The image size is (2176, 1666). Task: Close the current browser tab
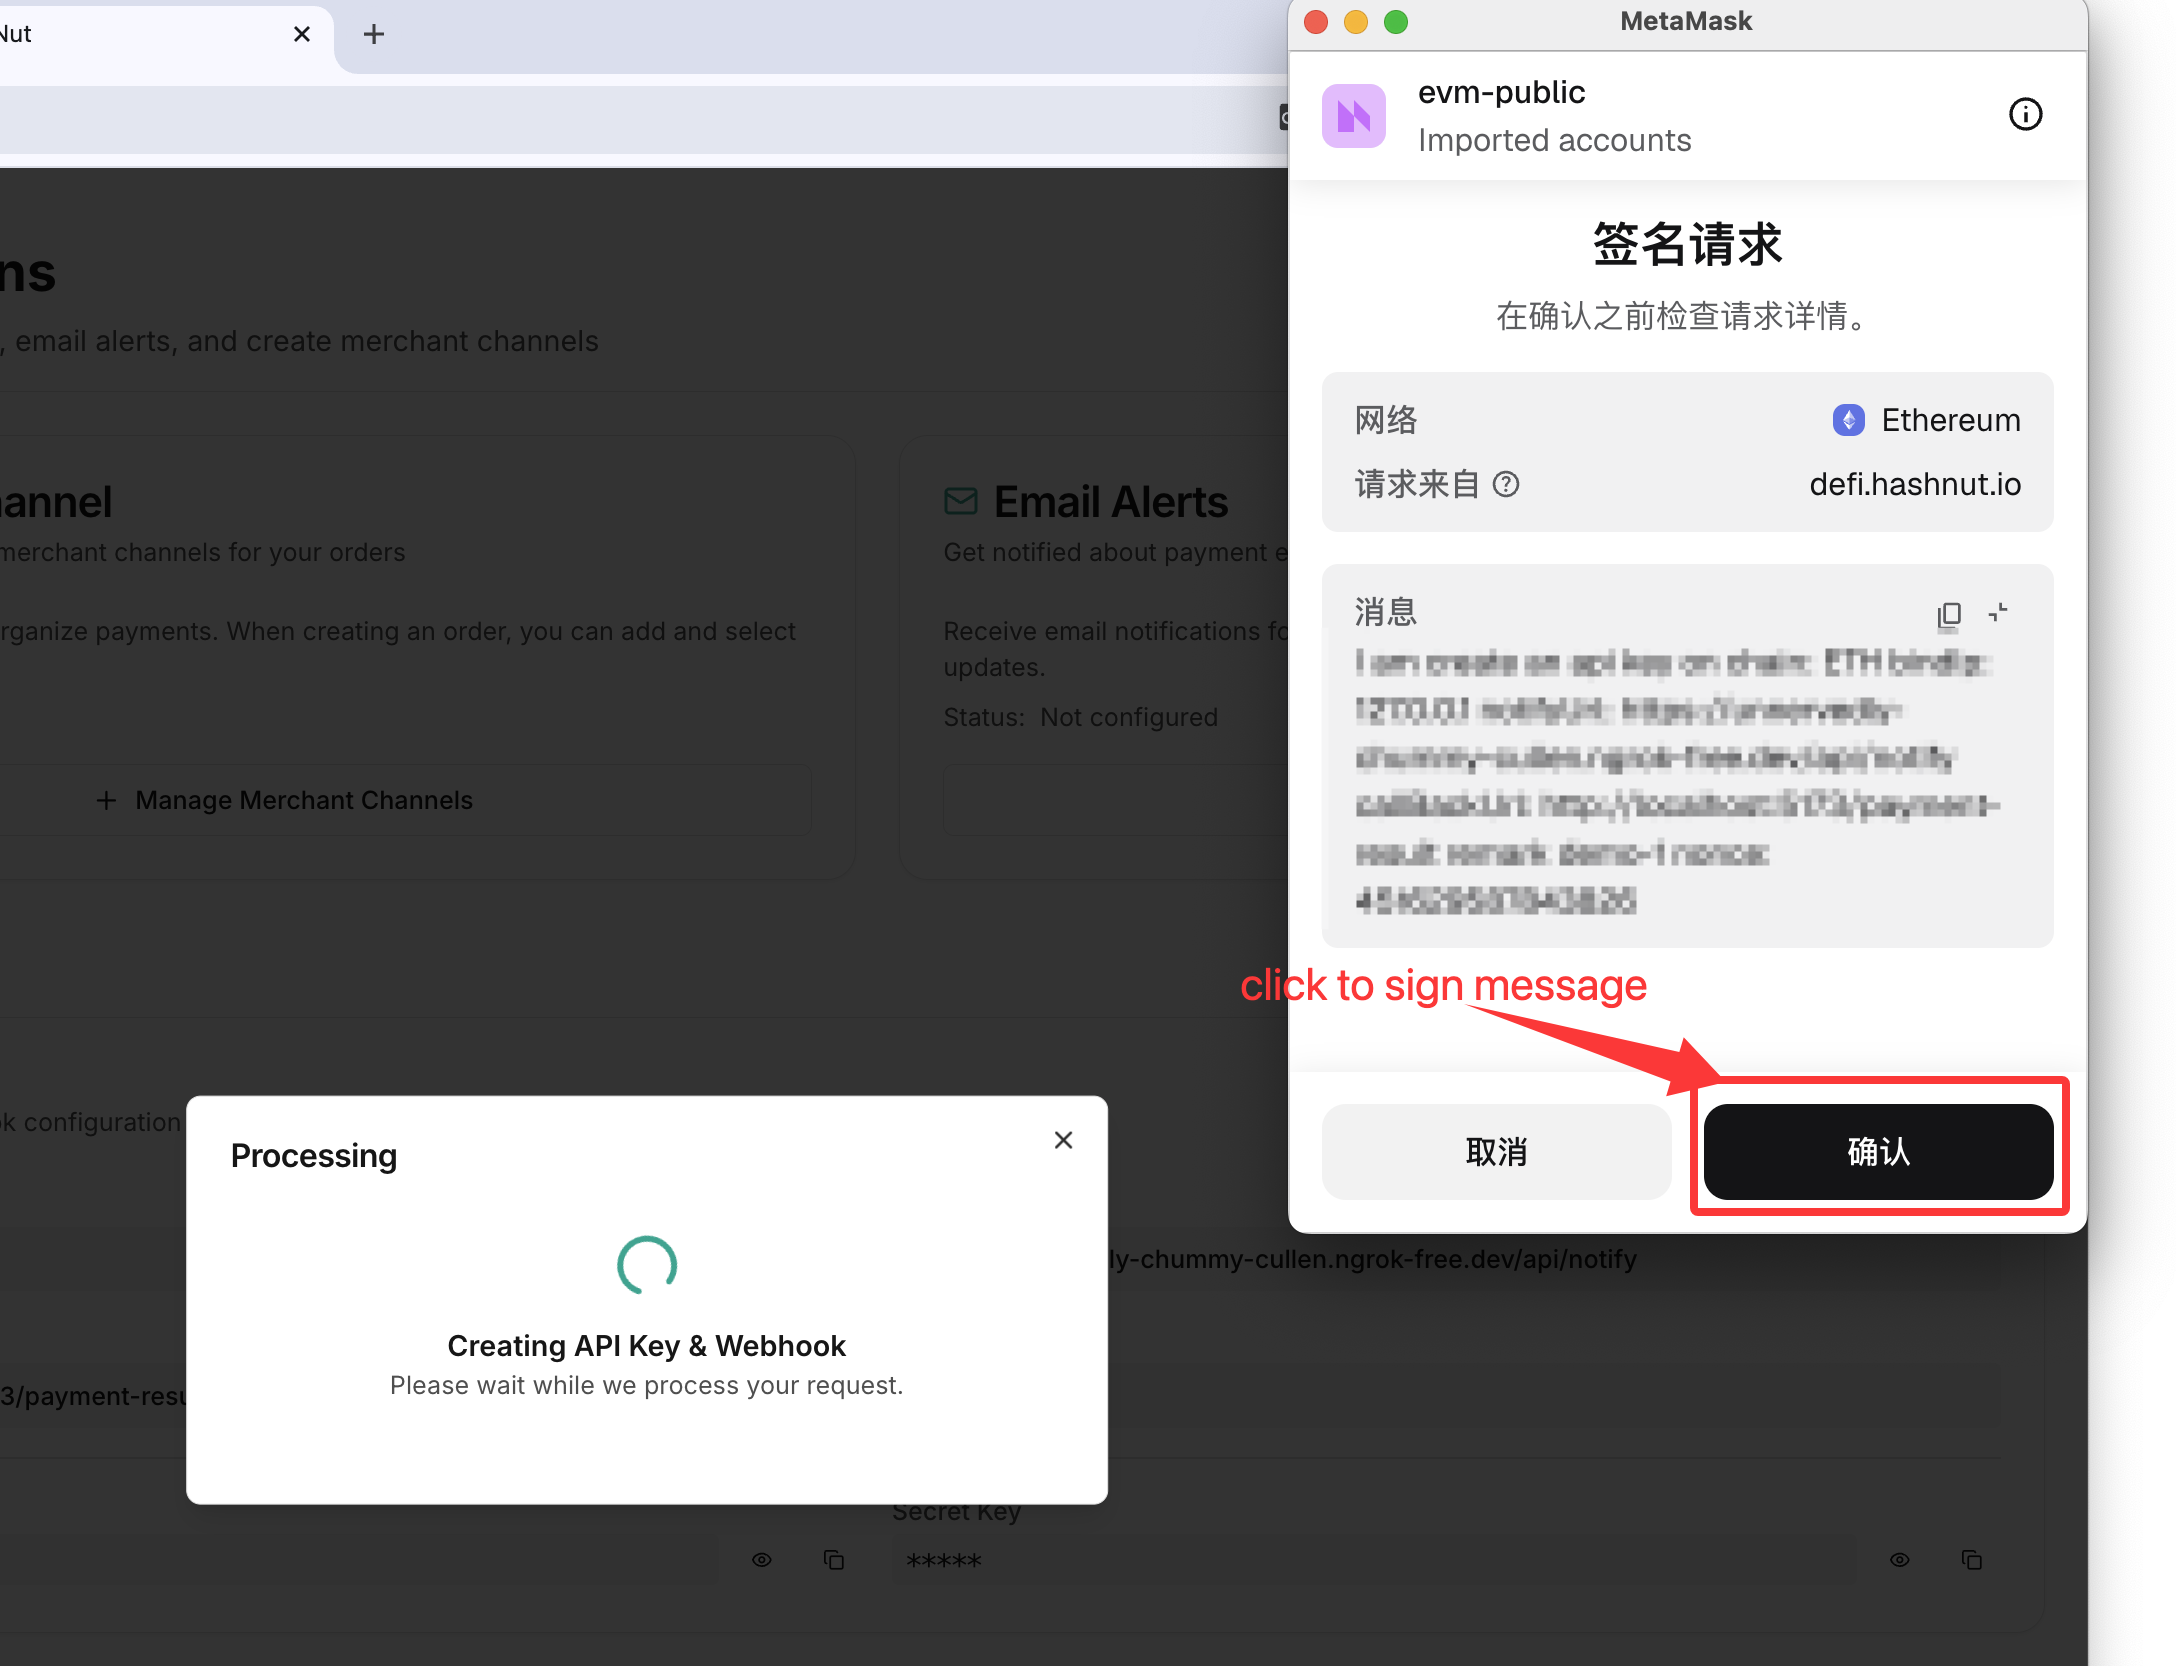coord(302,34)
